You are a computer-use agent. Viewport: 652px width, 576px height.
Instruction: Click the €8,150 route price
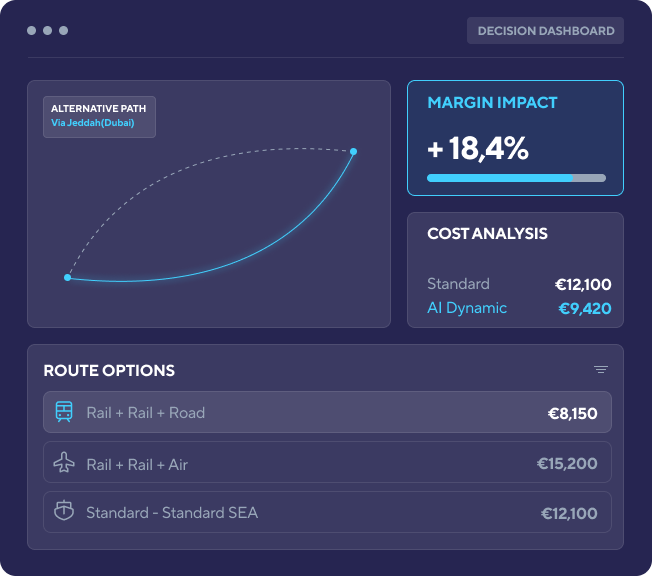click(572, 412)
